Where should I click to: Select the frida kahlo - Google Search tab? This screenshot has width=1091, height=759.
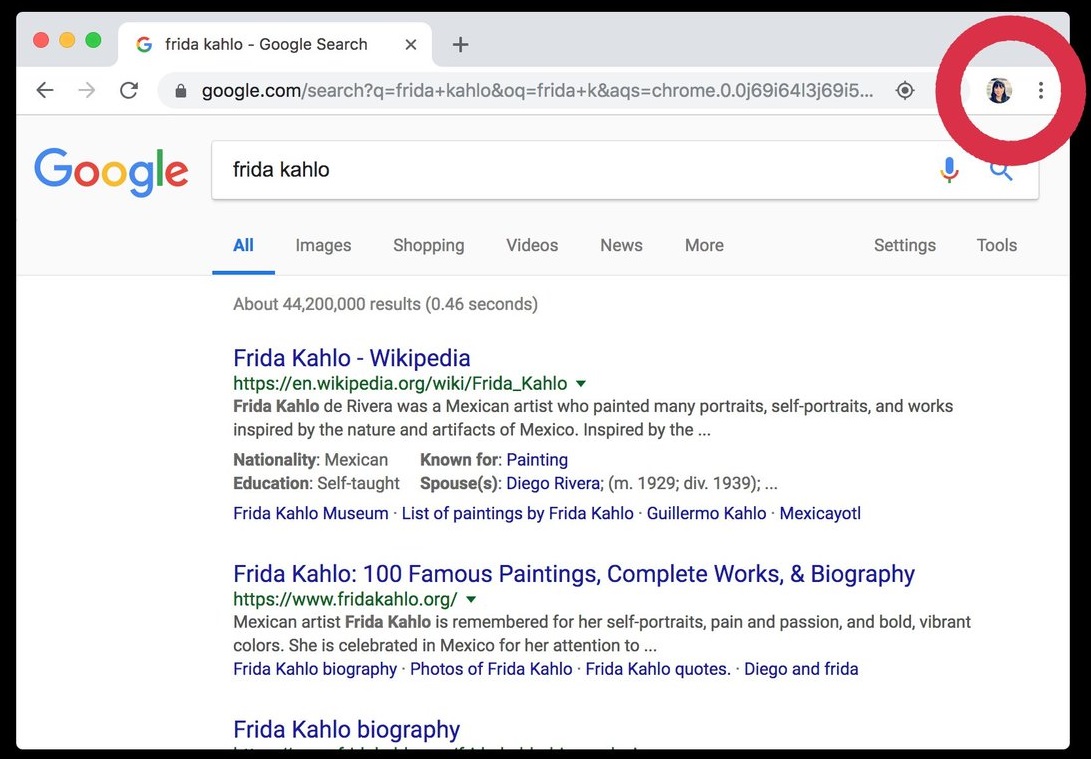tap(275, 45)
